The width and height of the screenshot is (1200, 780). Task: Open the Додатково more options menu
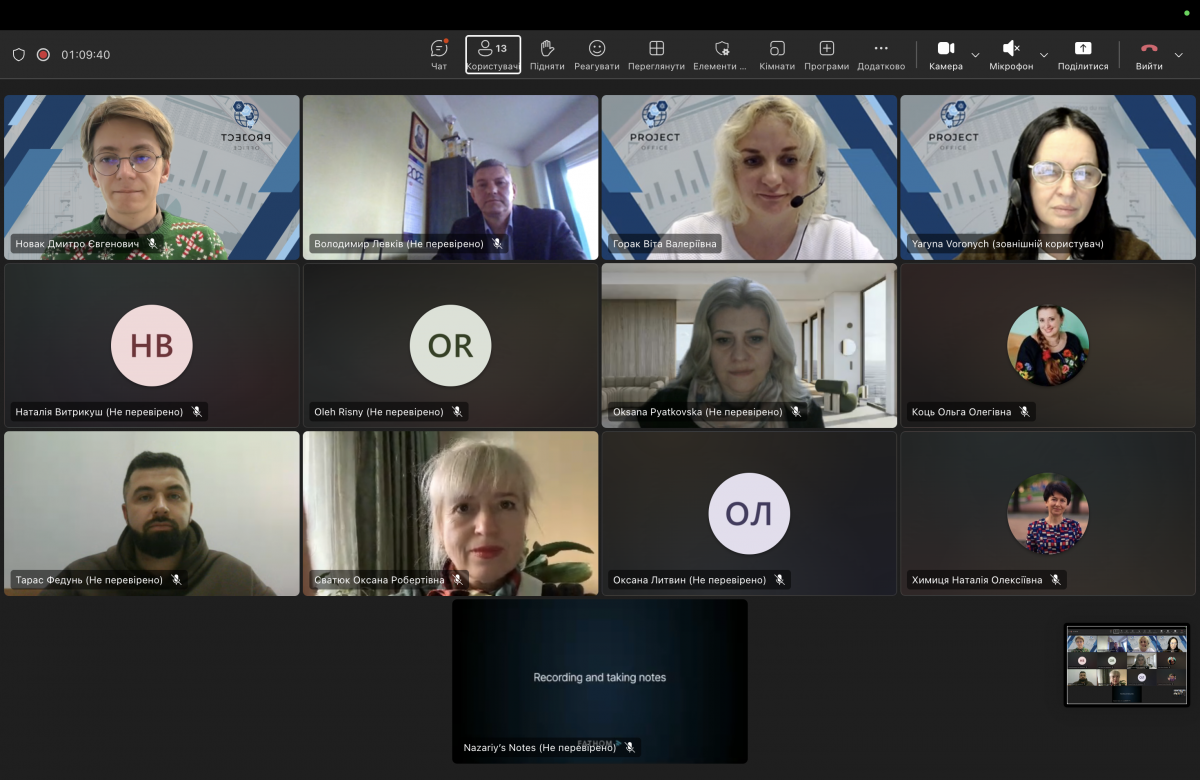(881, 54)
